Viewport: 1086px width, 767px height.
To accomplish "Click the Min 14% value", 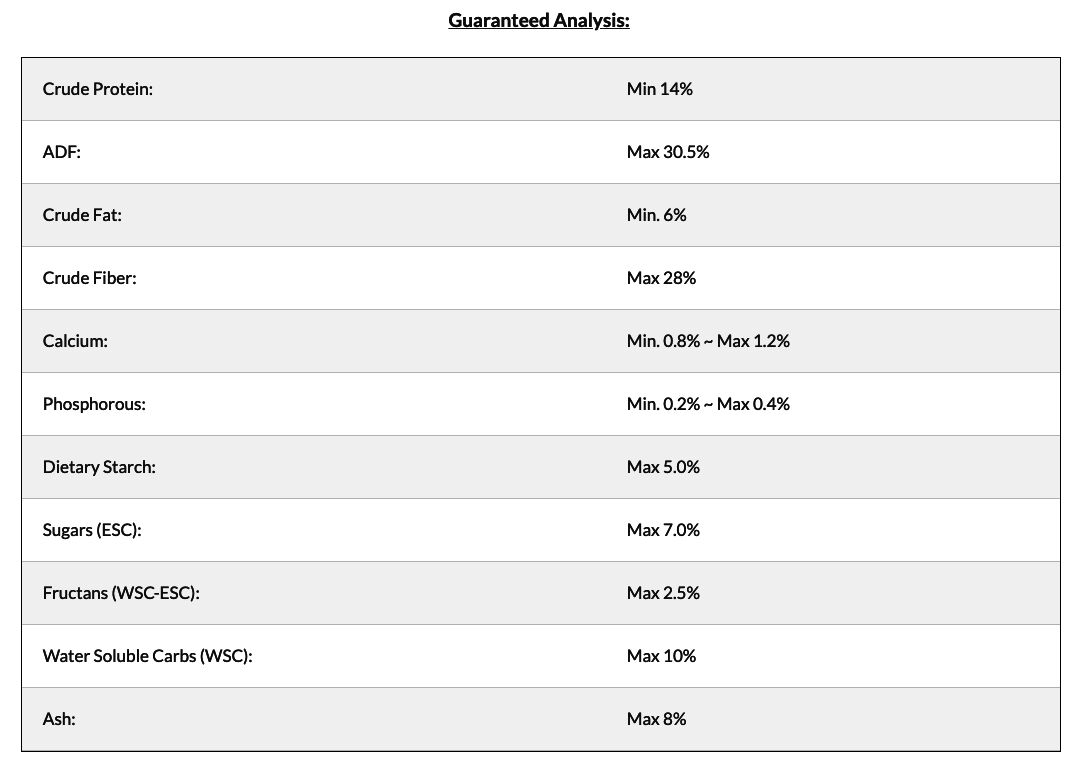I will coord(659,89).
